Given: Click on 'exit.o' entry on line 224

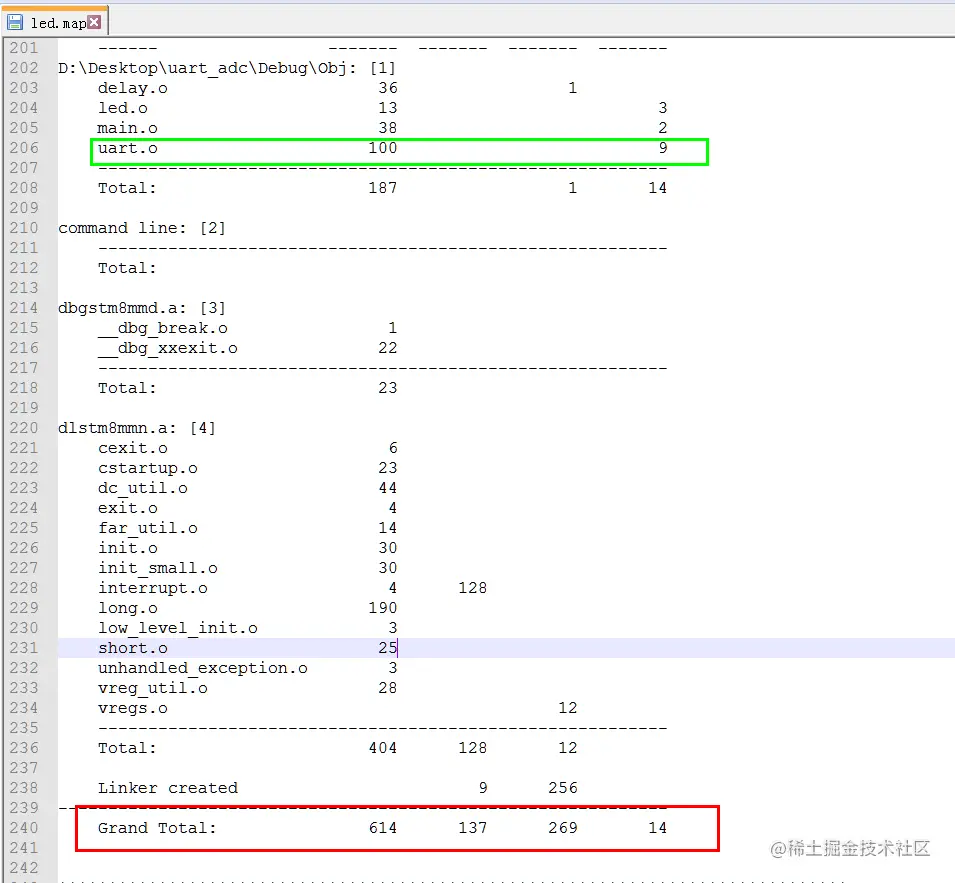Looking at the screenshot, I should 127,508.
